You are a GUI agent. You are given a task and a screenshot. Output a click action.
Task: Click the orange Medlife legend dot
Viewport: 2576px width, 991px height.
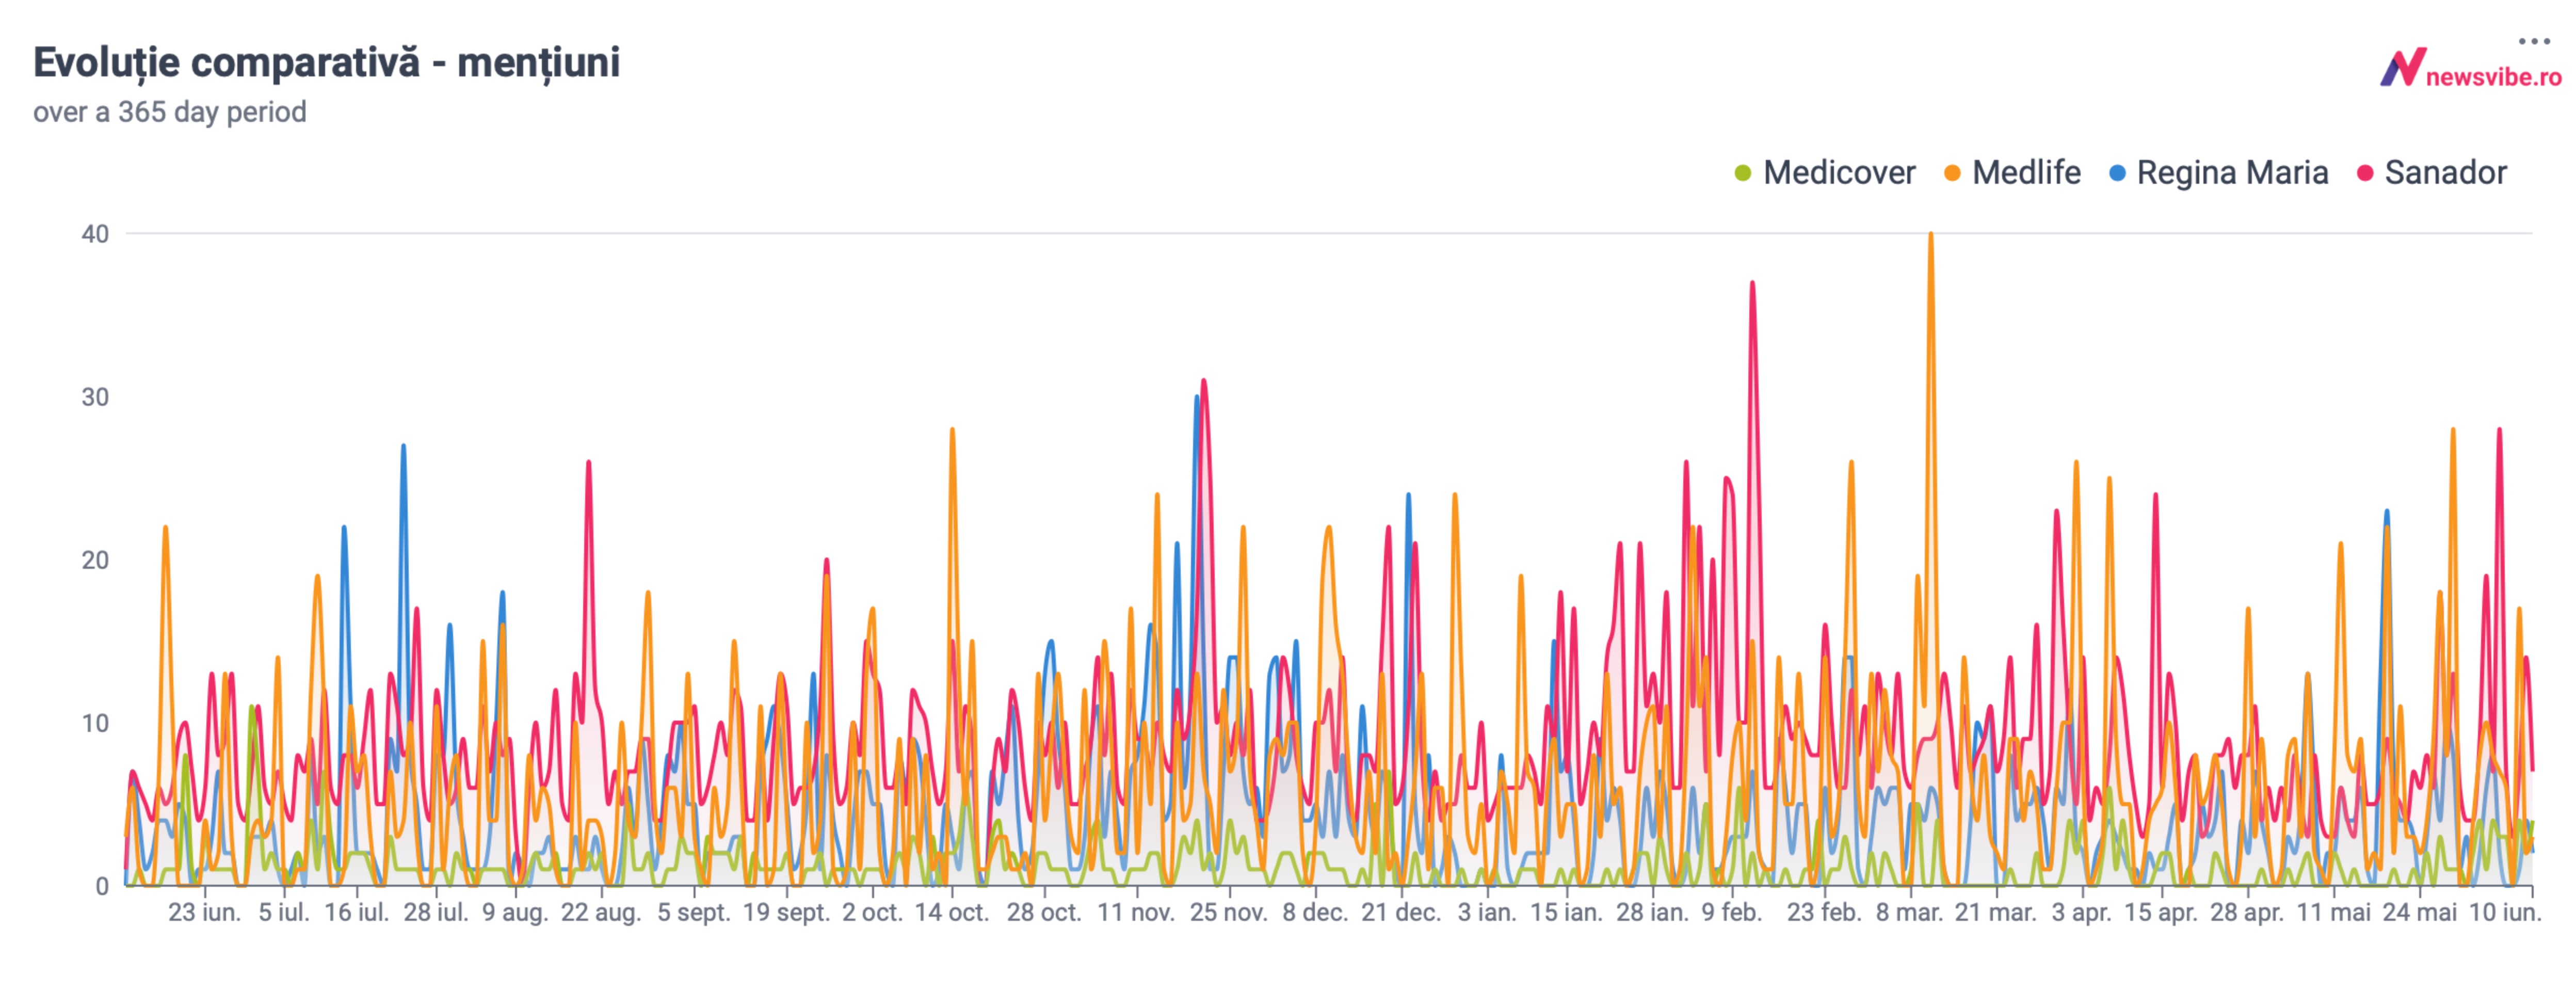coord(1952,174)
